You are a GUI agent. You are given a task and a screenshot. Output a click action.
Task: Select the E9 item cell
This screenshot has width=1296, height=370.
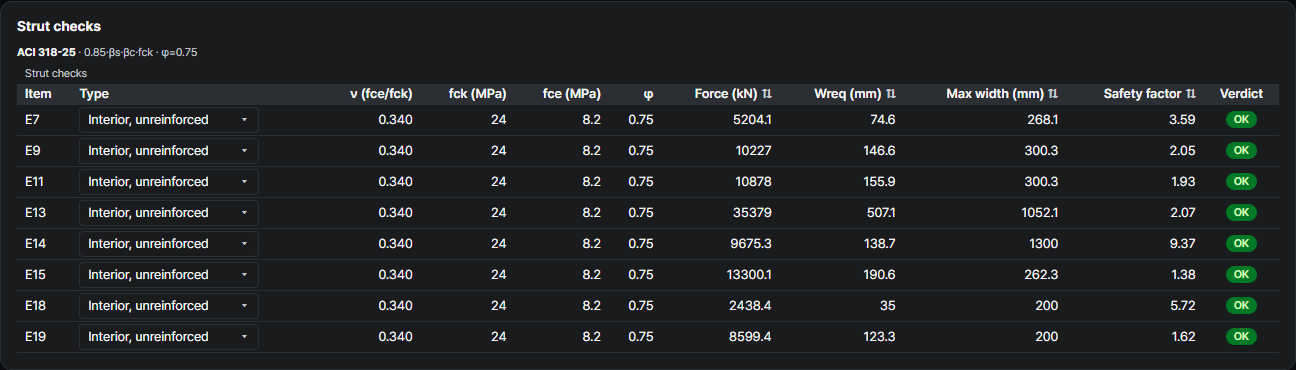pos(33,151)
